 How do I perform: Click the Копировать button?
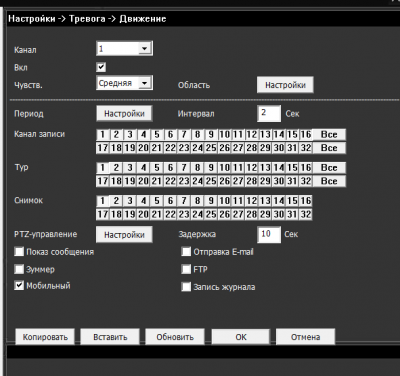coord(45,337)
